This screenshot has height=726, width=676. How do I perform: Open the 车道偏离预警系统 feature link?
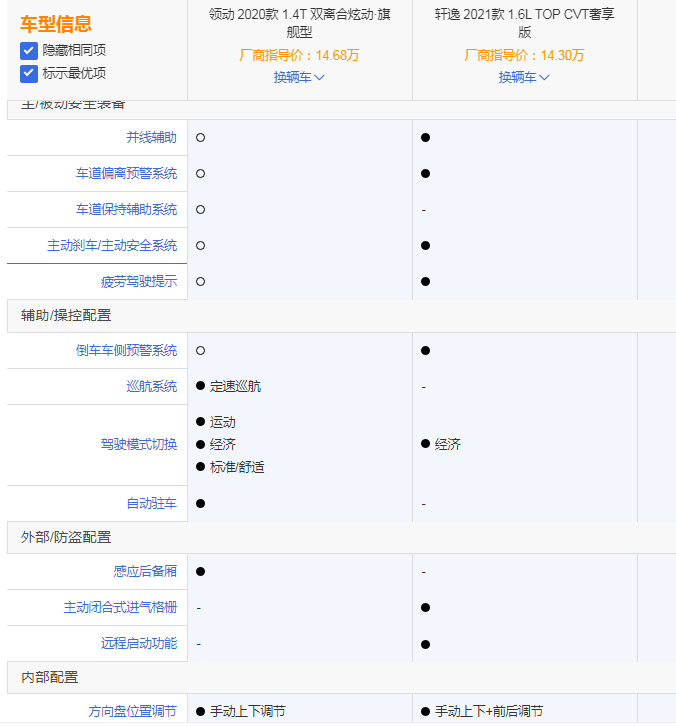(x=127, y=173)
